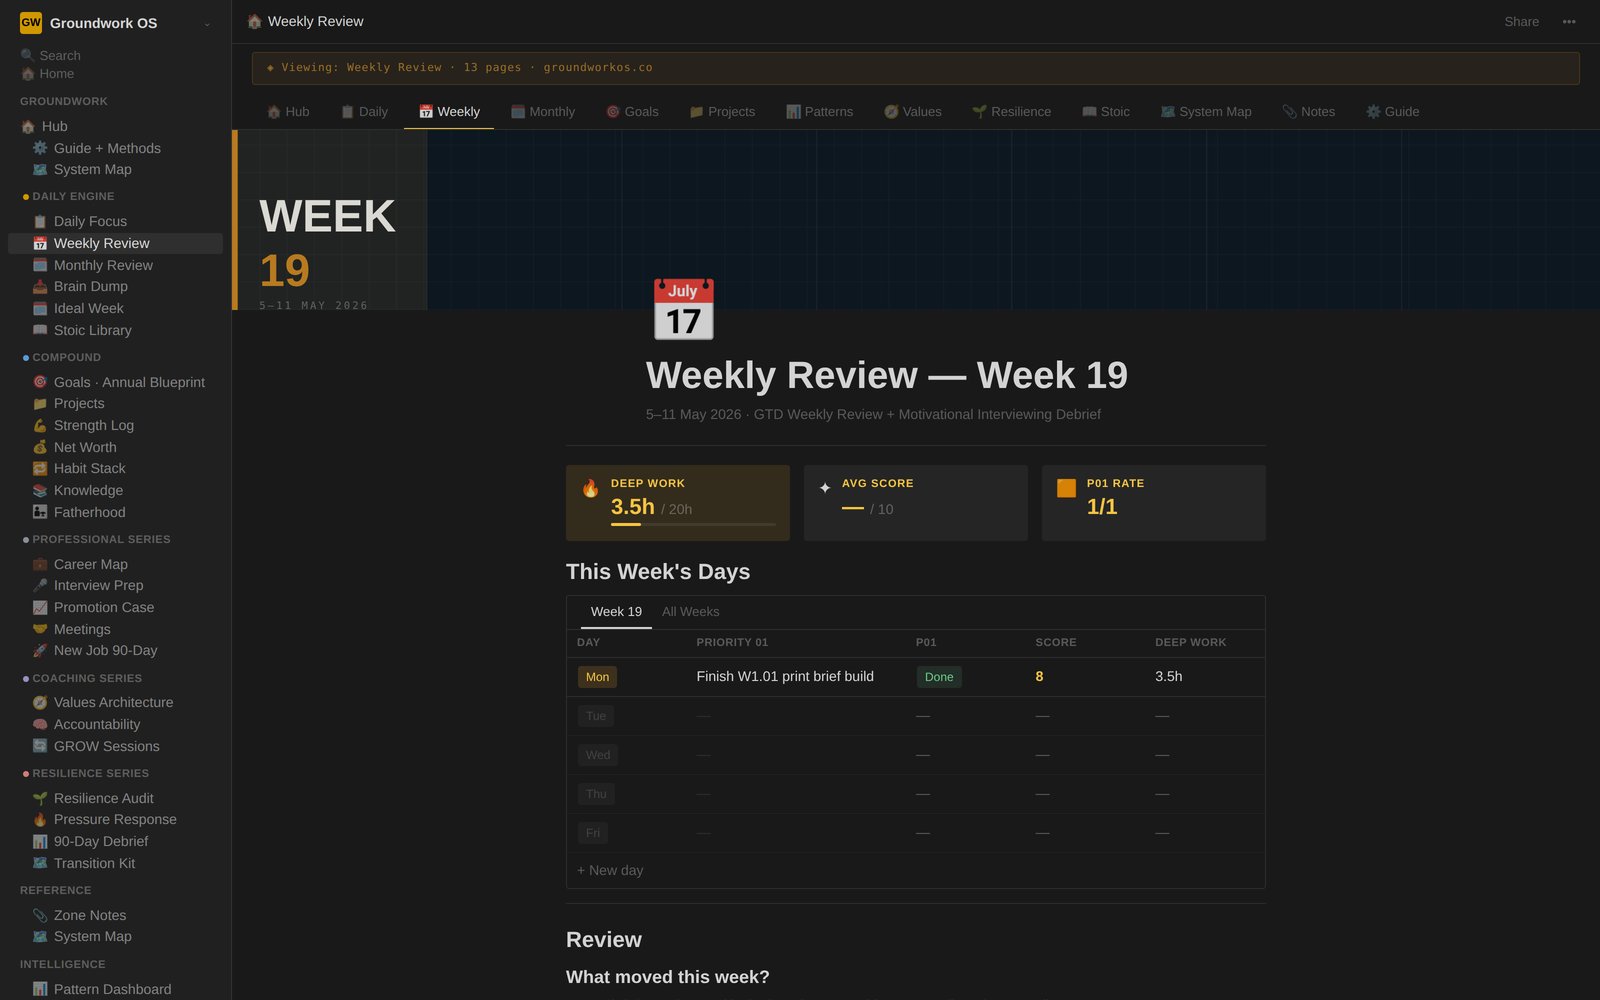
Task: Click the Habit Stack icon
Action: point(40,468)
